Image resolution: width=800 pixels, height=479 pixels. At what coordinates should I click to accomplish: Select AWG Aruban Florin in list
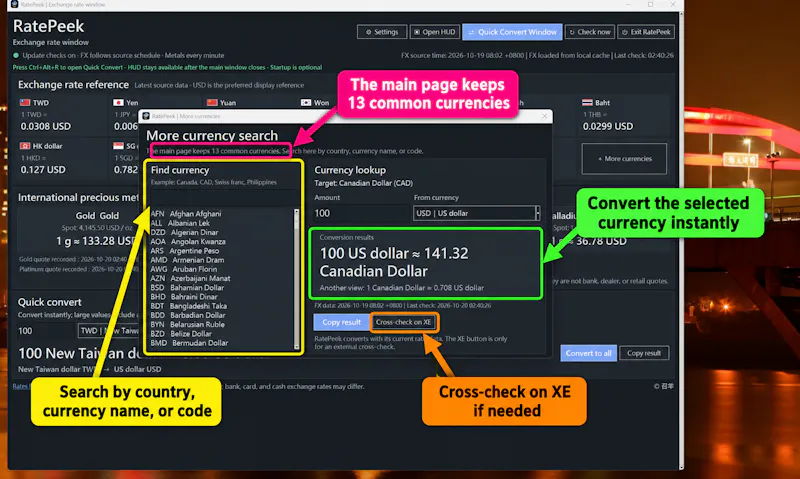click(x=184, y=269)
